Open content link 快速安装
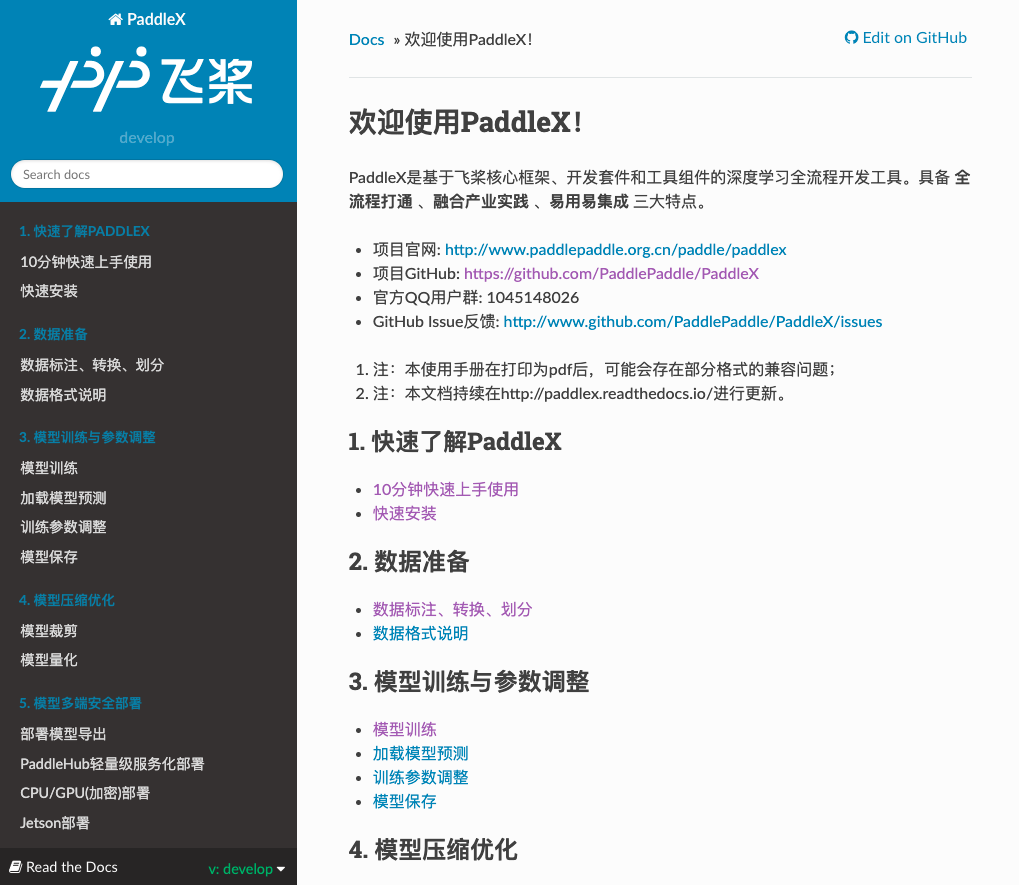This screenshot has width=1019, height=885. tap(404, 513)
